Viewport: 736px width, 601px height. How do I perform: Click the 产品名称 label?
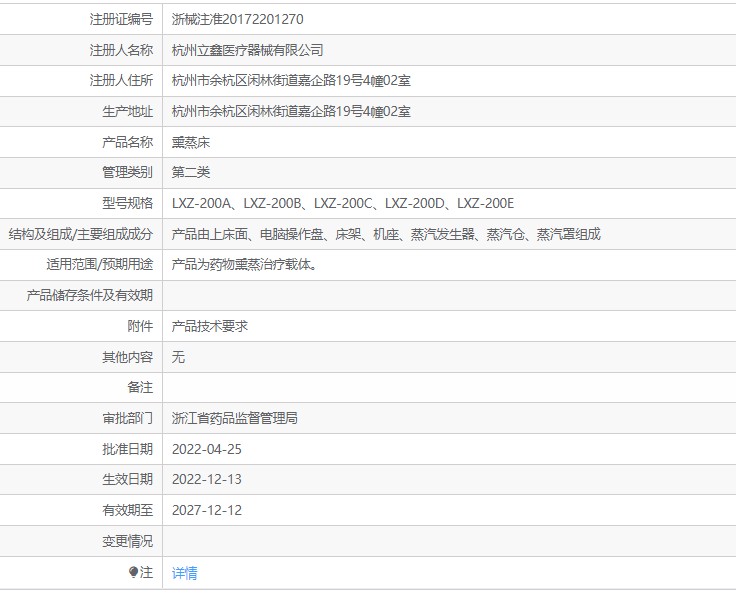click(x=128, y=142)
